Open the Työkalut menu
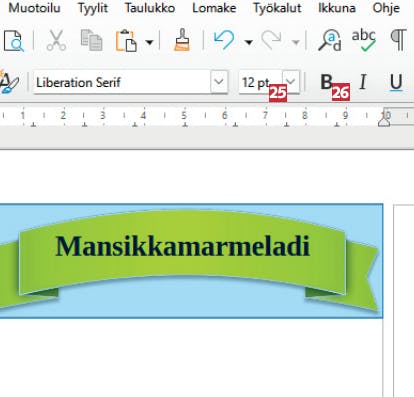 pos(277,8)
